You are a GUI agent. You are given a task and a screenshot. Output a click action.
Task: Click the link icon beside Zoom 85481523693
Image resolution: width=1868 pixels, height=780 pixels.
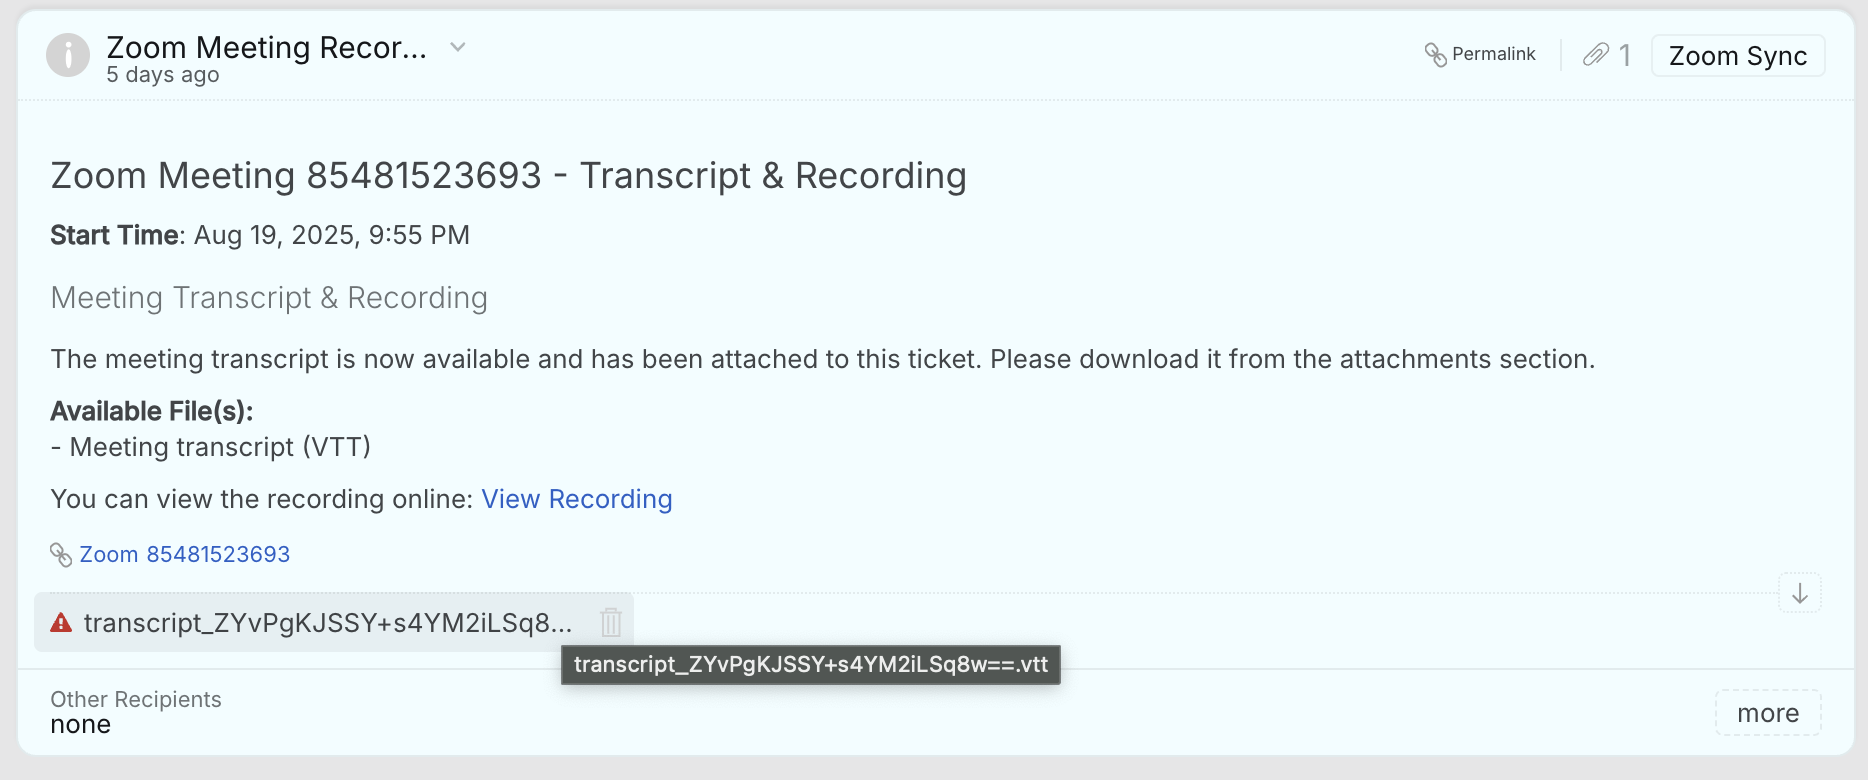[61, 555]
